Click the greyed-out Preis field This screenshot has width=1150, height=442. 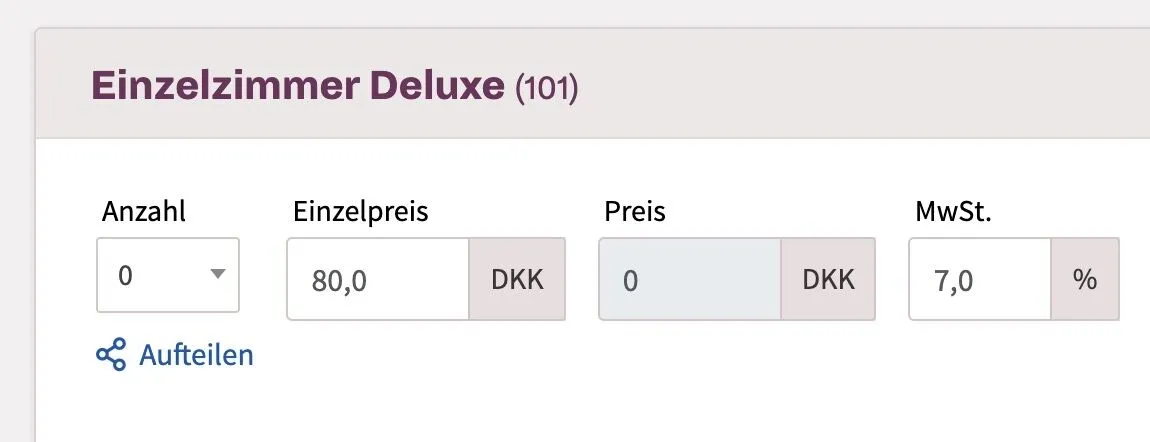tap(689, 279)
